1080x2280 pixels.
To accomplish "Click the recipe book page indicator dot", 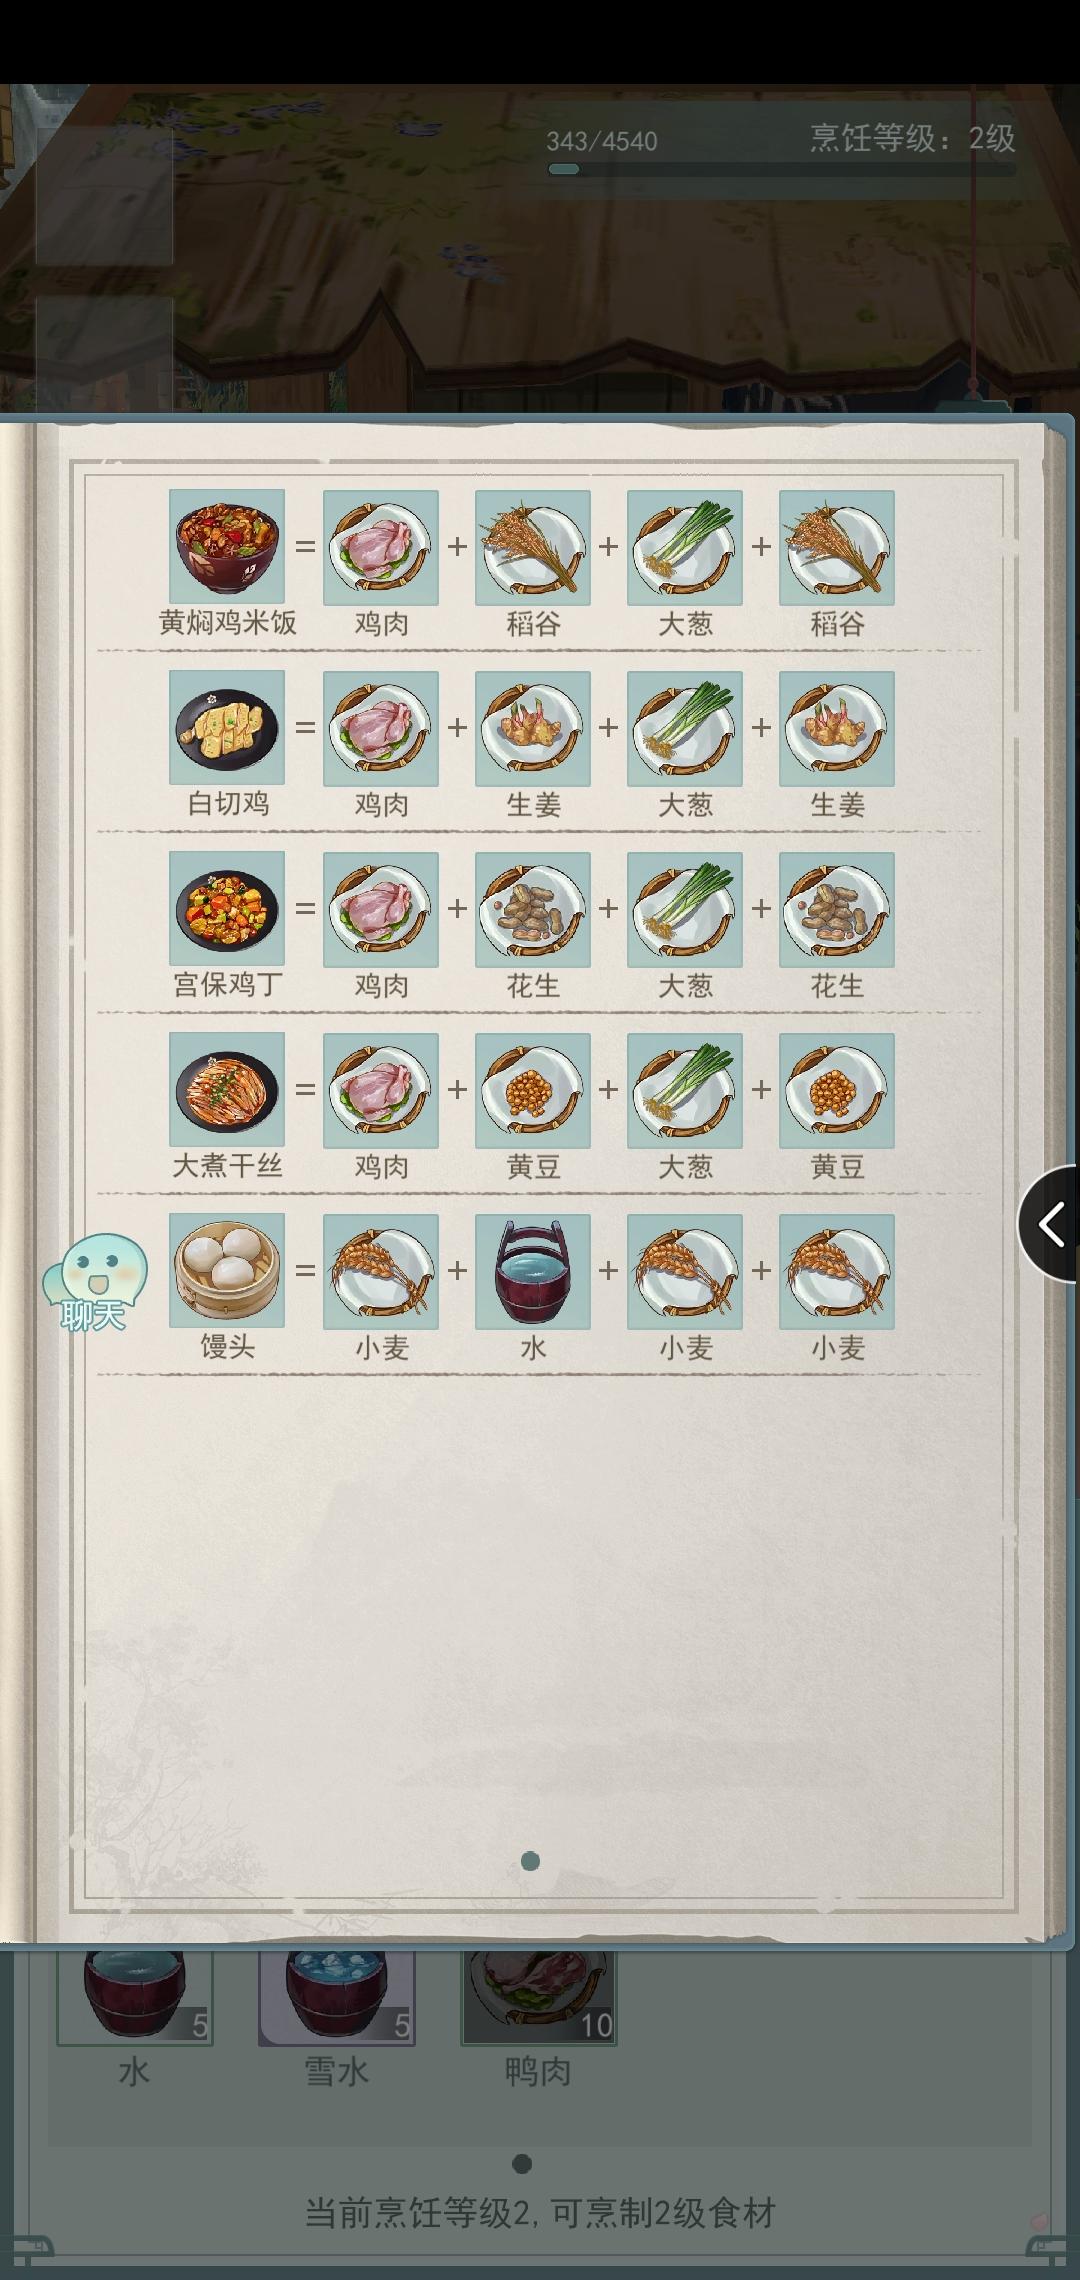I will pos(531,1861).
